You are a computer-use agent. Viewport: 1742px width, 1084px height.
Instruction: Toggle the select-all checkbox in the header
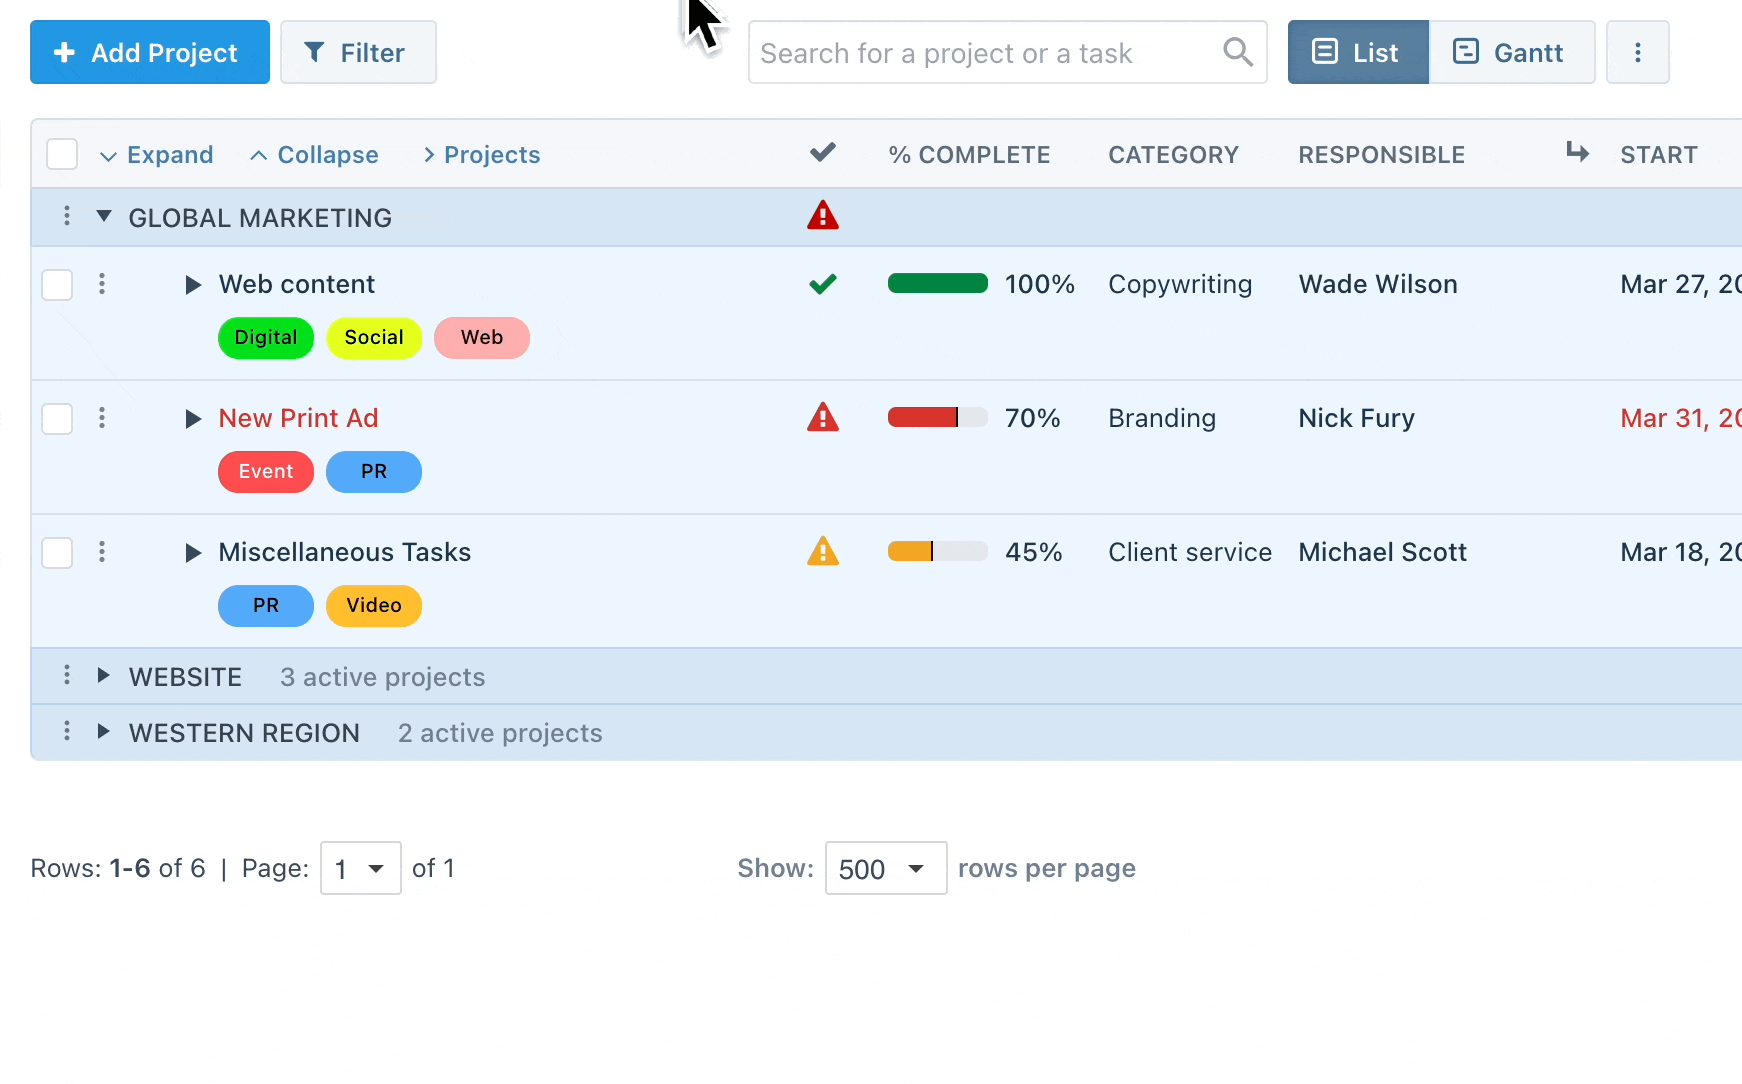point(61,153)
